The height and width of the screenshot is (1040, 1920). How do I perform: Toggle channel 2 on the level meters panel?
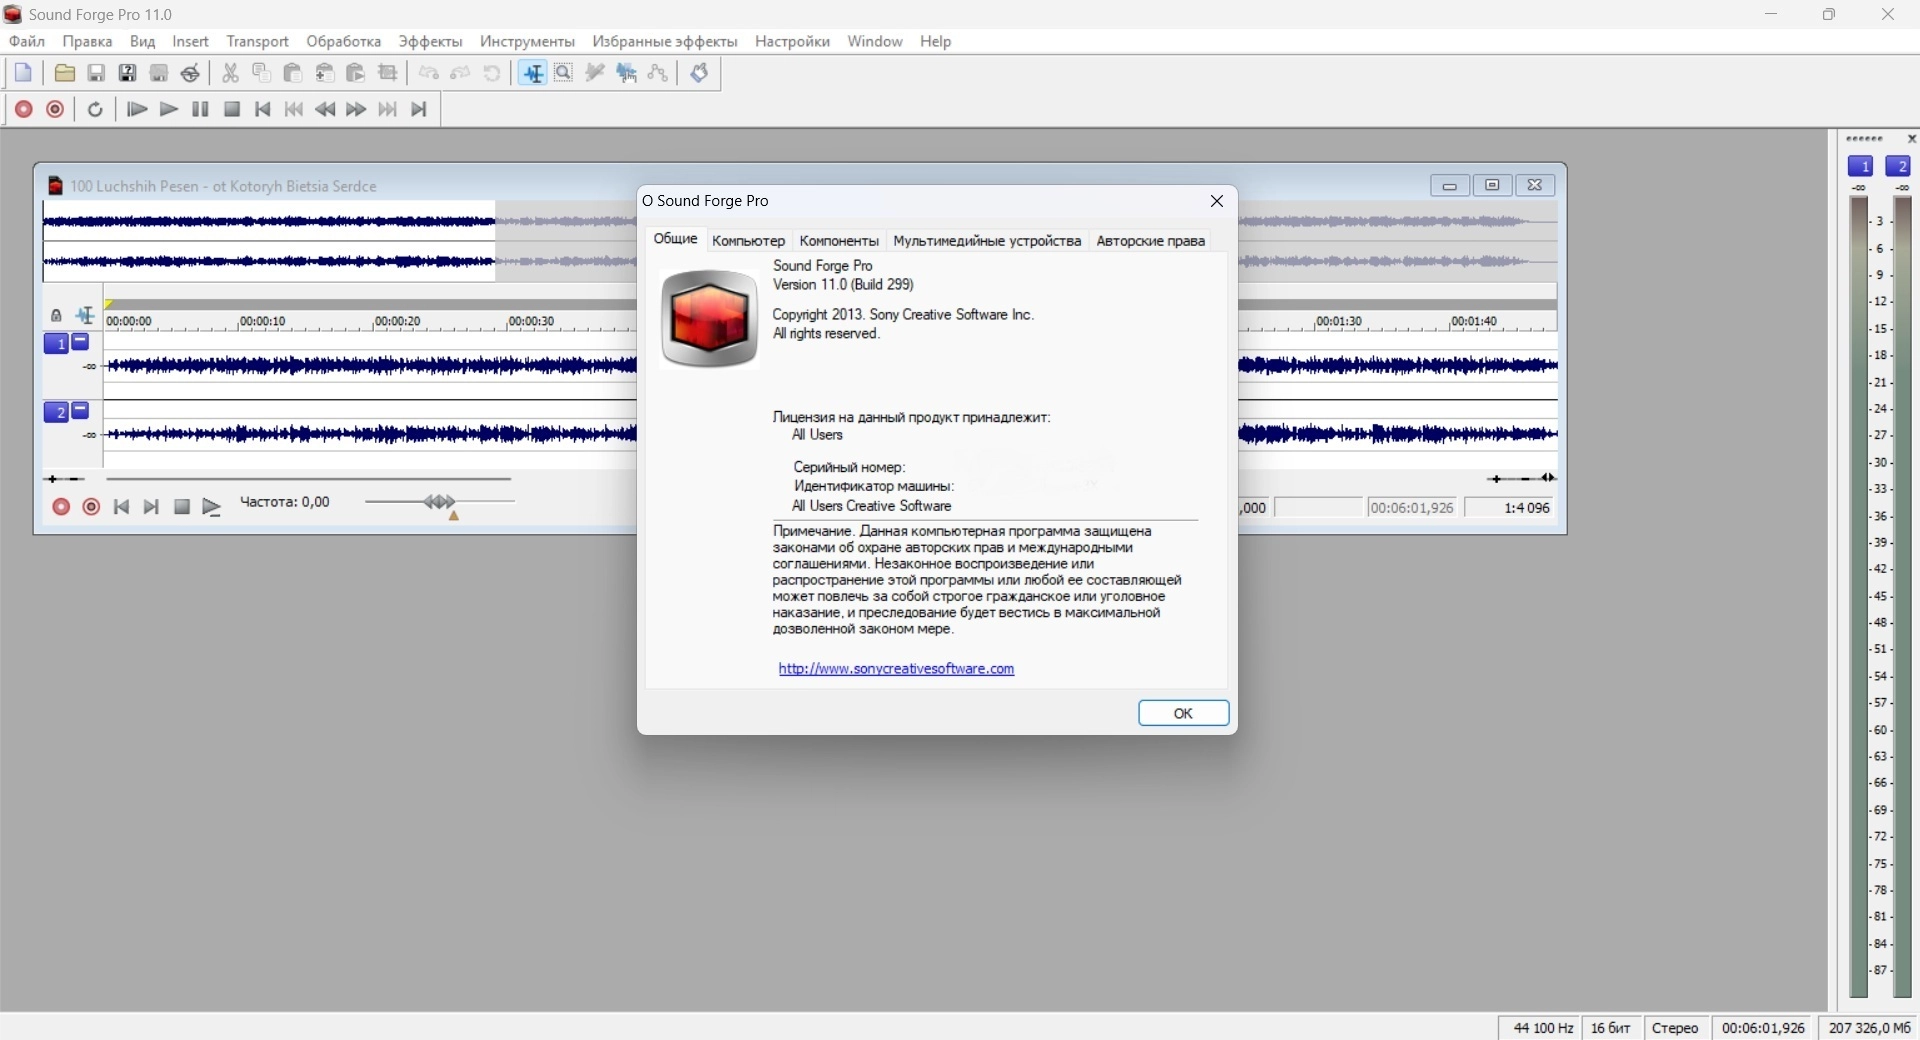(1898, 167)
